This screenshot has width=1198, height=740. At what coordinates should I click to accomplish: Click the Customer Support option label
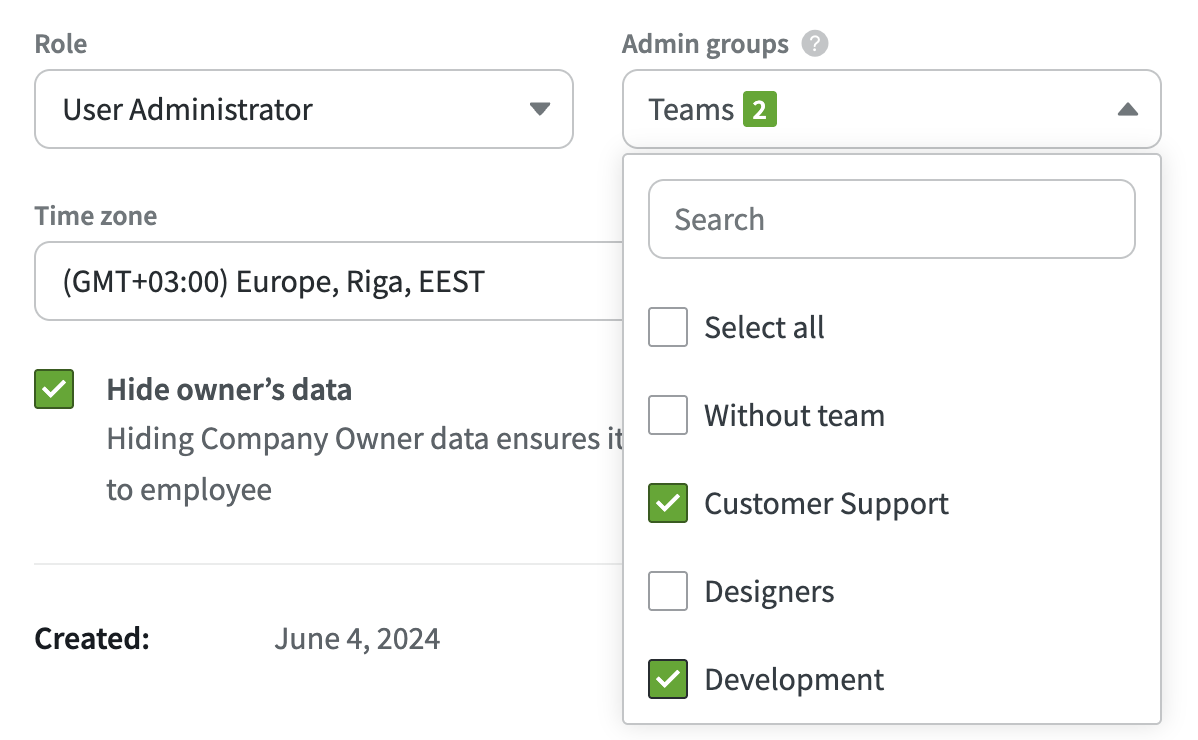[826, 503]
